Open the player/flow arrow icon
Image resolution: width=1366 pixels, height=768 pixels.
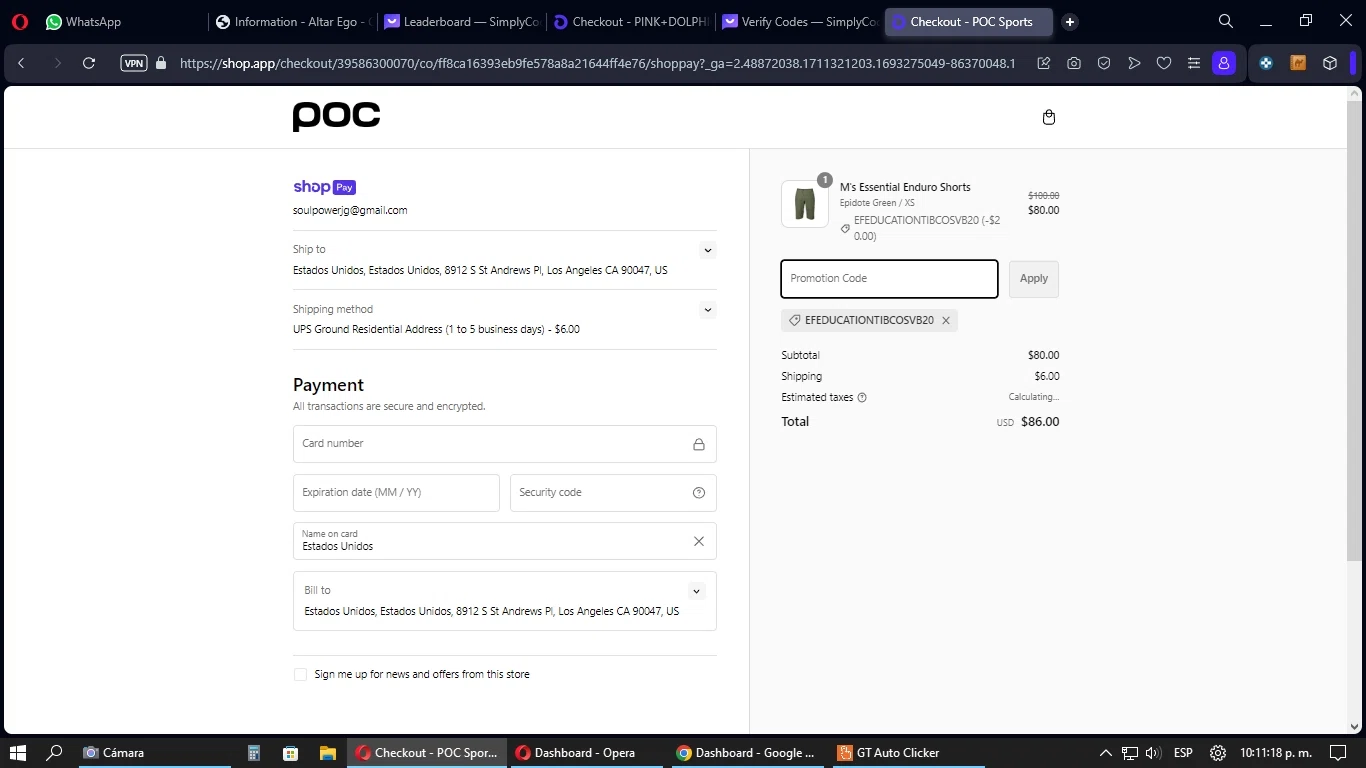[1134, 63]
